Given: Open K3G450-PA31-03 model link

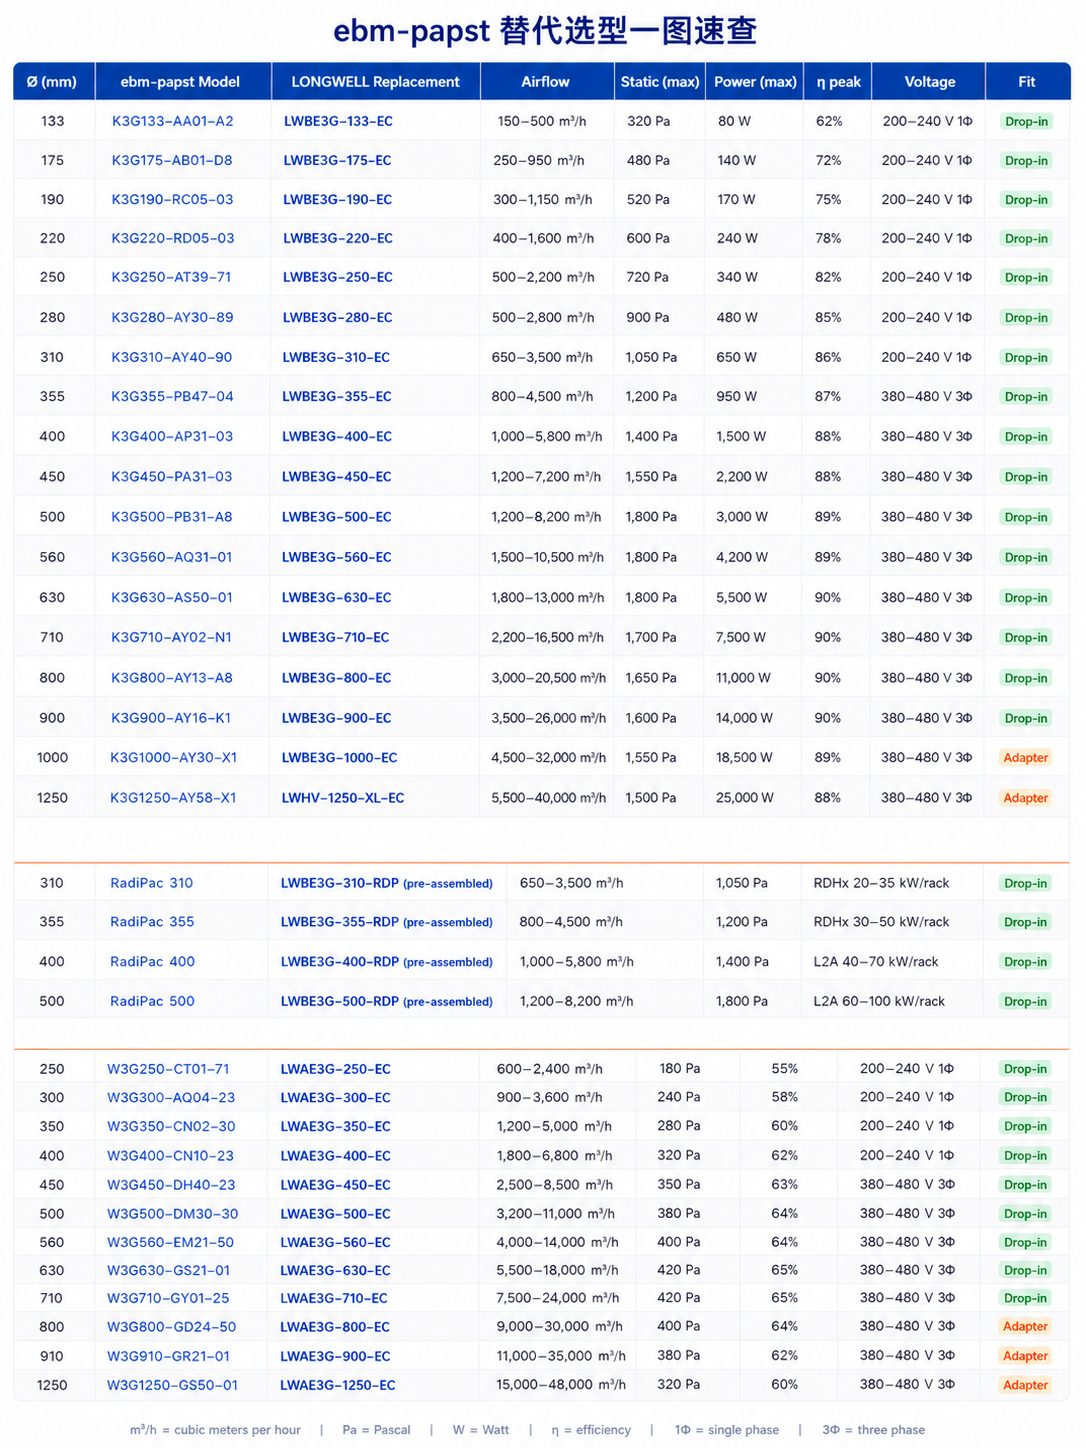Looking at the screenshot, I should [x=172, y=477].
